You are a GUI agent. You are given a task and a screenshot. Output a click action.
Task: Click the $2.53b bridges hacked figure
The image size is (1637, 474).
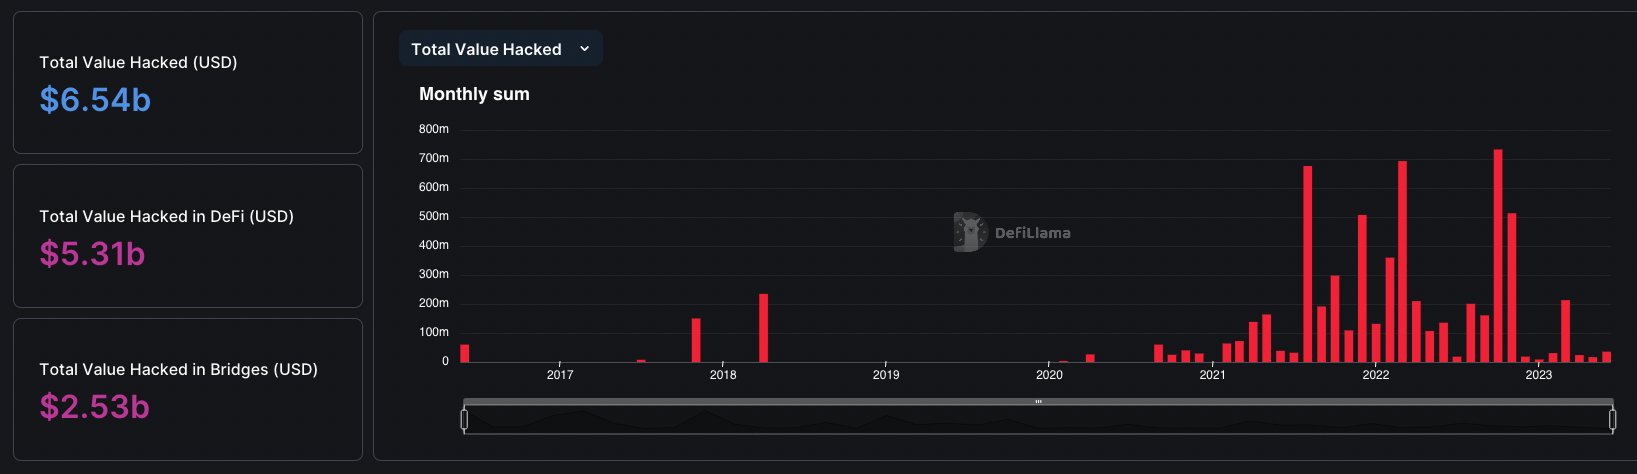[x=94, y=407]
